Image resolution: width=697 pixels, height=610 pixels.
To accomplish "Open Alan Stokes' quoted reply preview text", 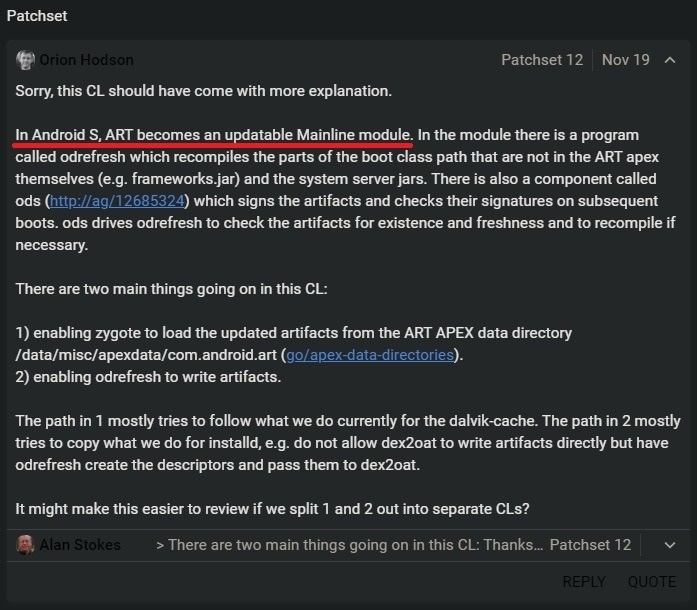I will pos(350,545).
